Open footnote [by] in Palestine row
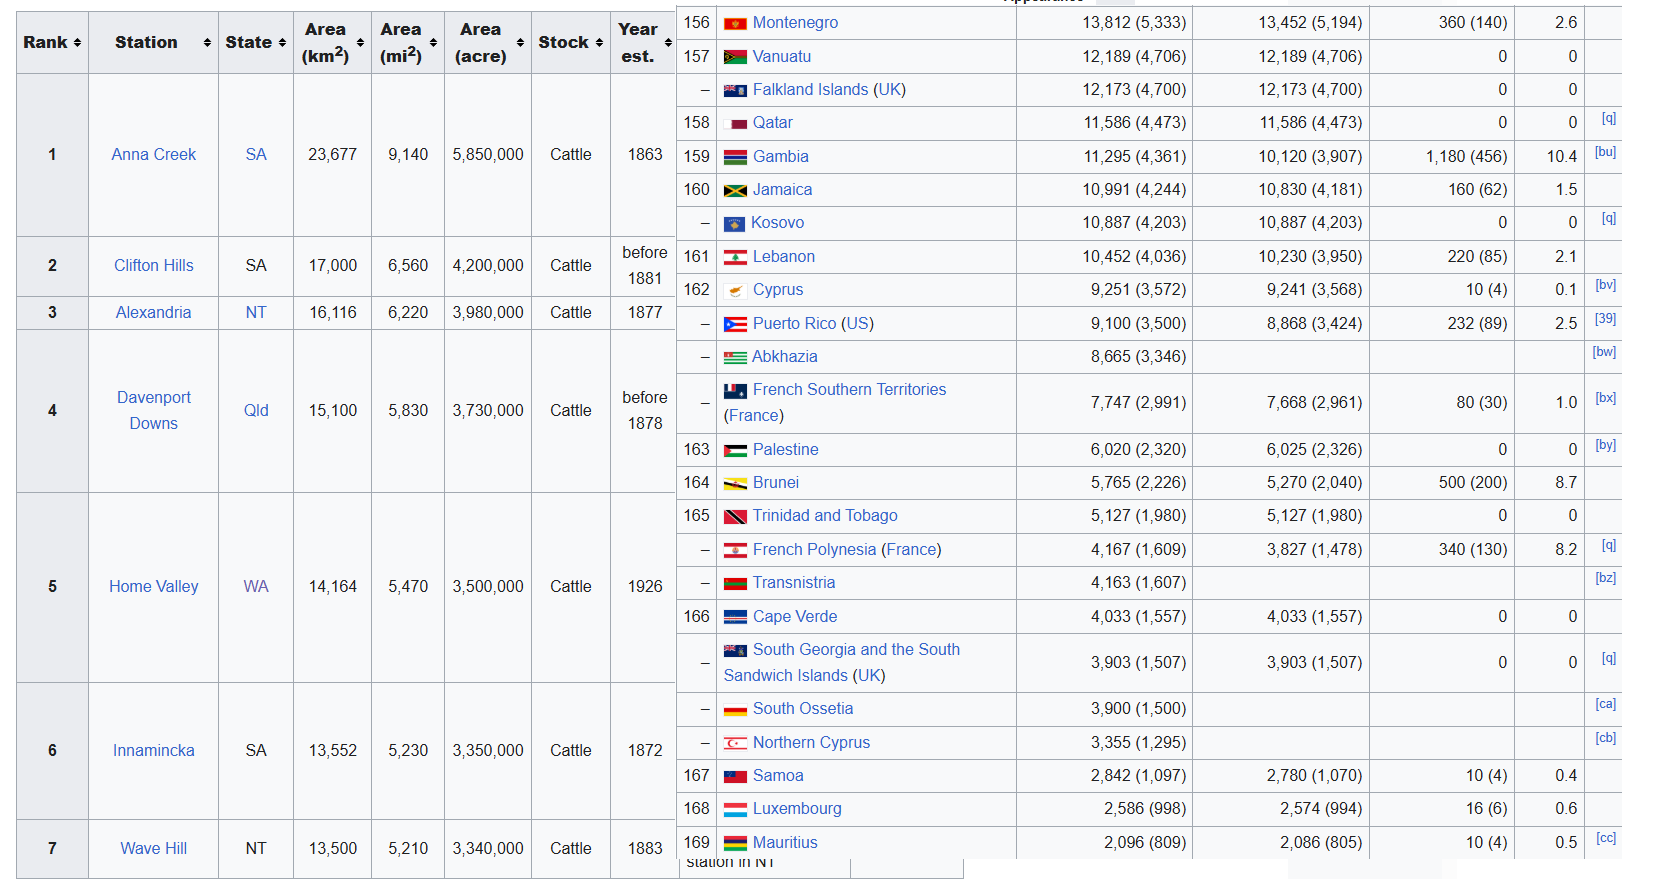Screen dimensions: 1653x879 [x=1605, y=445]
